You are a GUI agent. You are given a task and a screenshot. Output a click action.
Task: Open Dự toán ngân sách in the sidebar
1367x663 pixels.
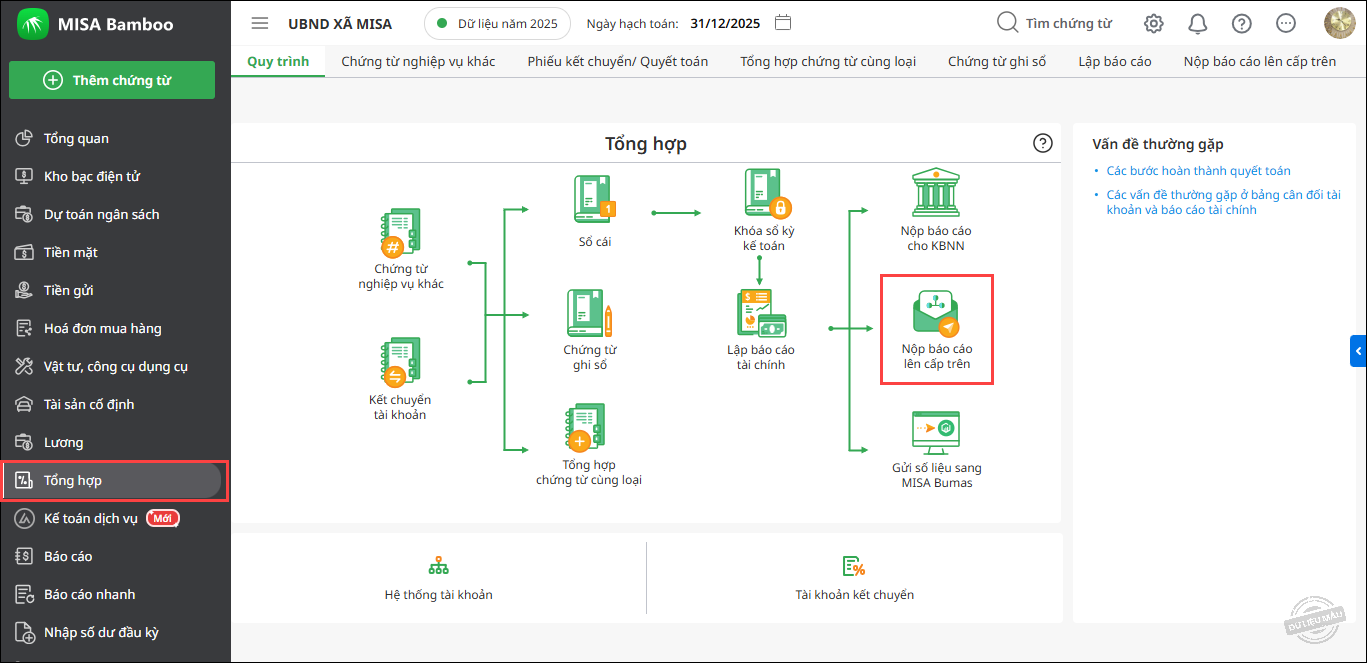pos(115,215)
